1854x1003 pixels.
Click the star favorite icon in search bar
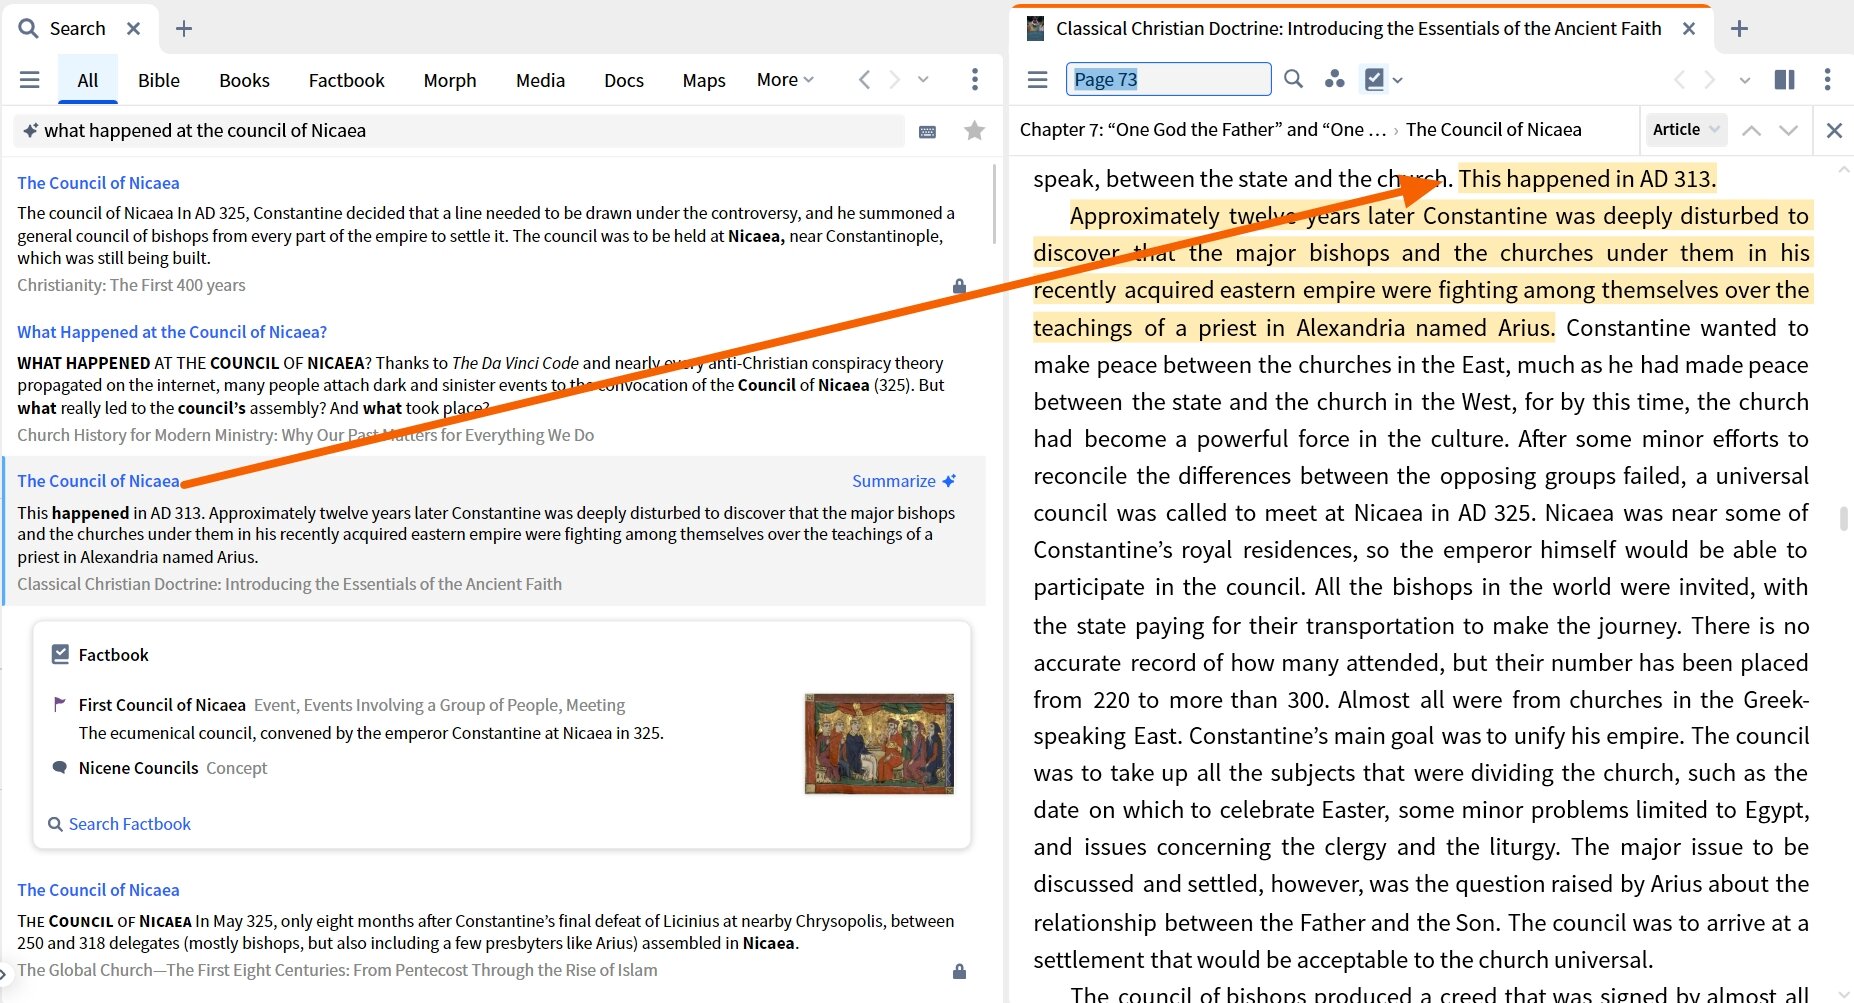click(975, 130)
